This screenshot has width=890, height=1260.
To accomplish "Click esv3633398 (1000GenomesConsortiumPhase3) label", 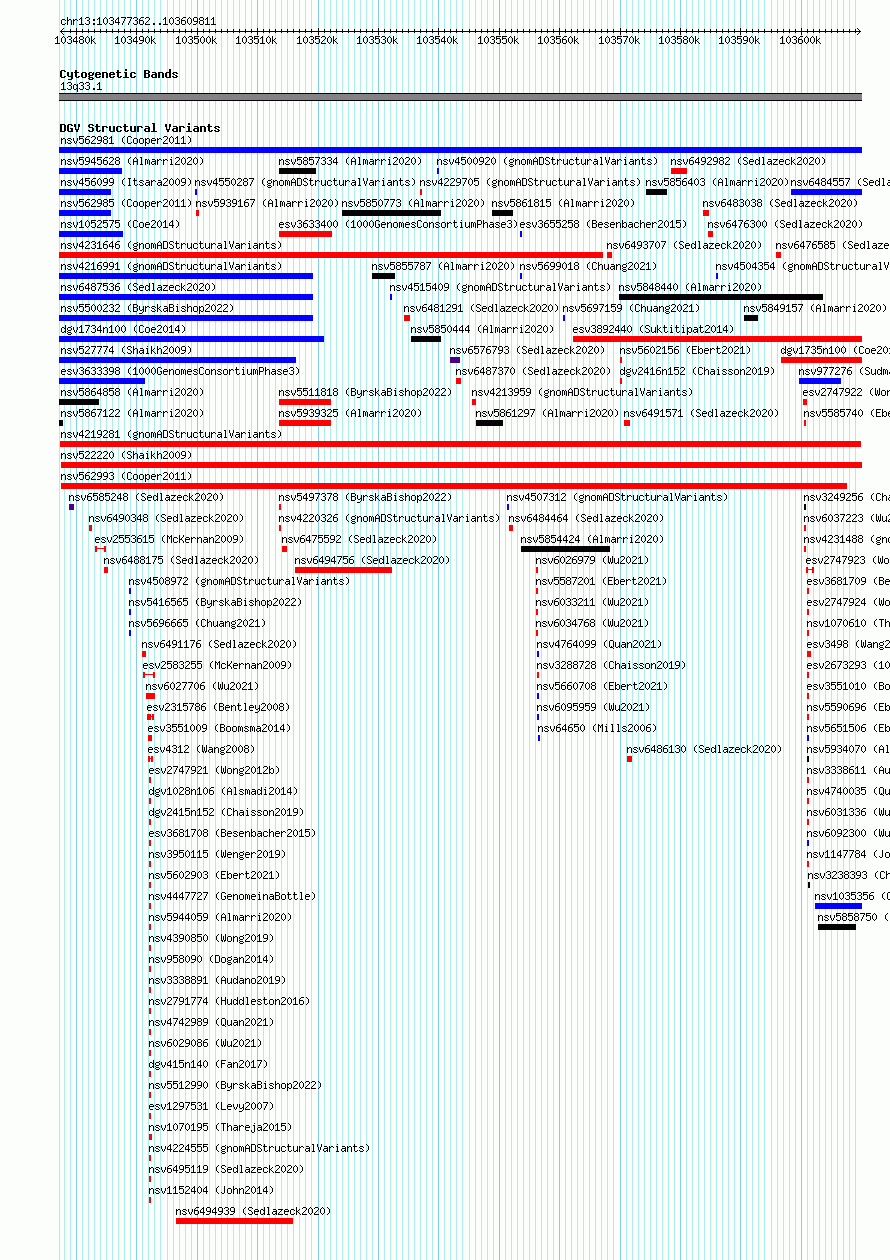I will tap(180, 371).
